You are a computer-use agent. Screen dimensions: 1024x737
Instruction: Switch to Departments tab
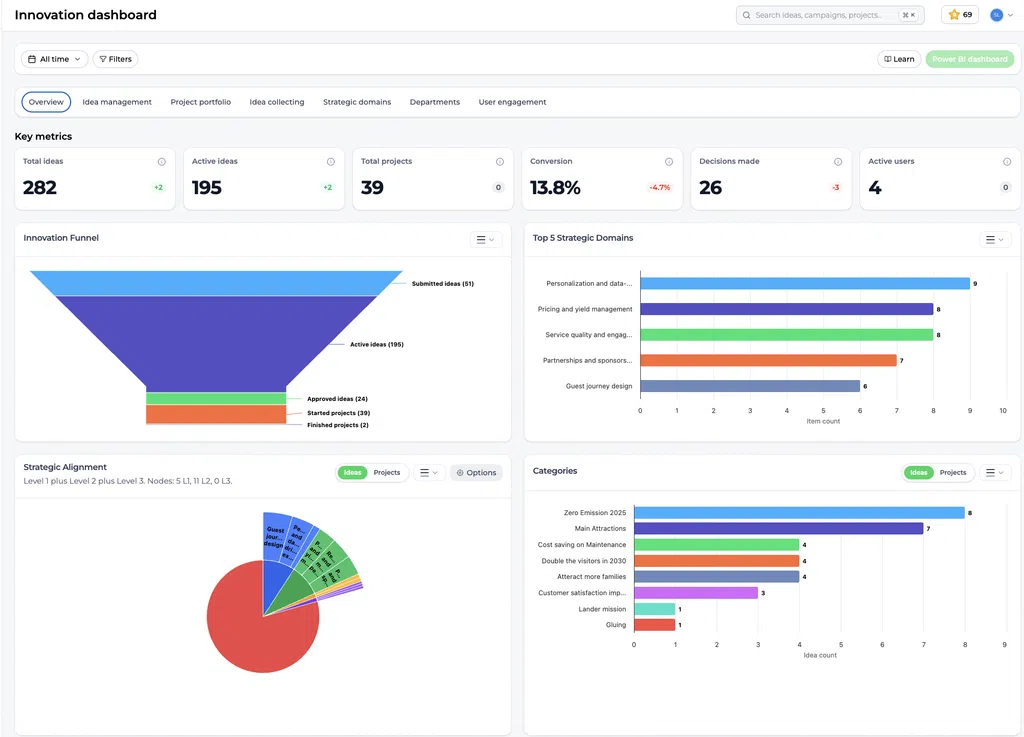click(x=435, y=102)
